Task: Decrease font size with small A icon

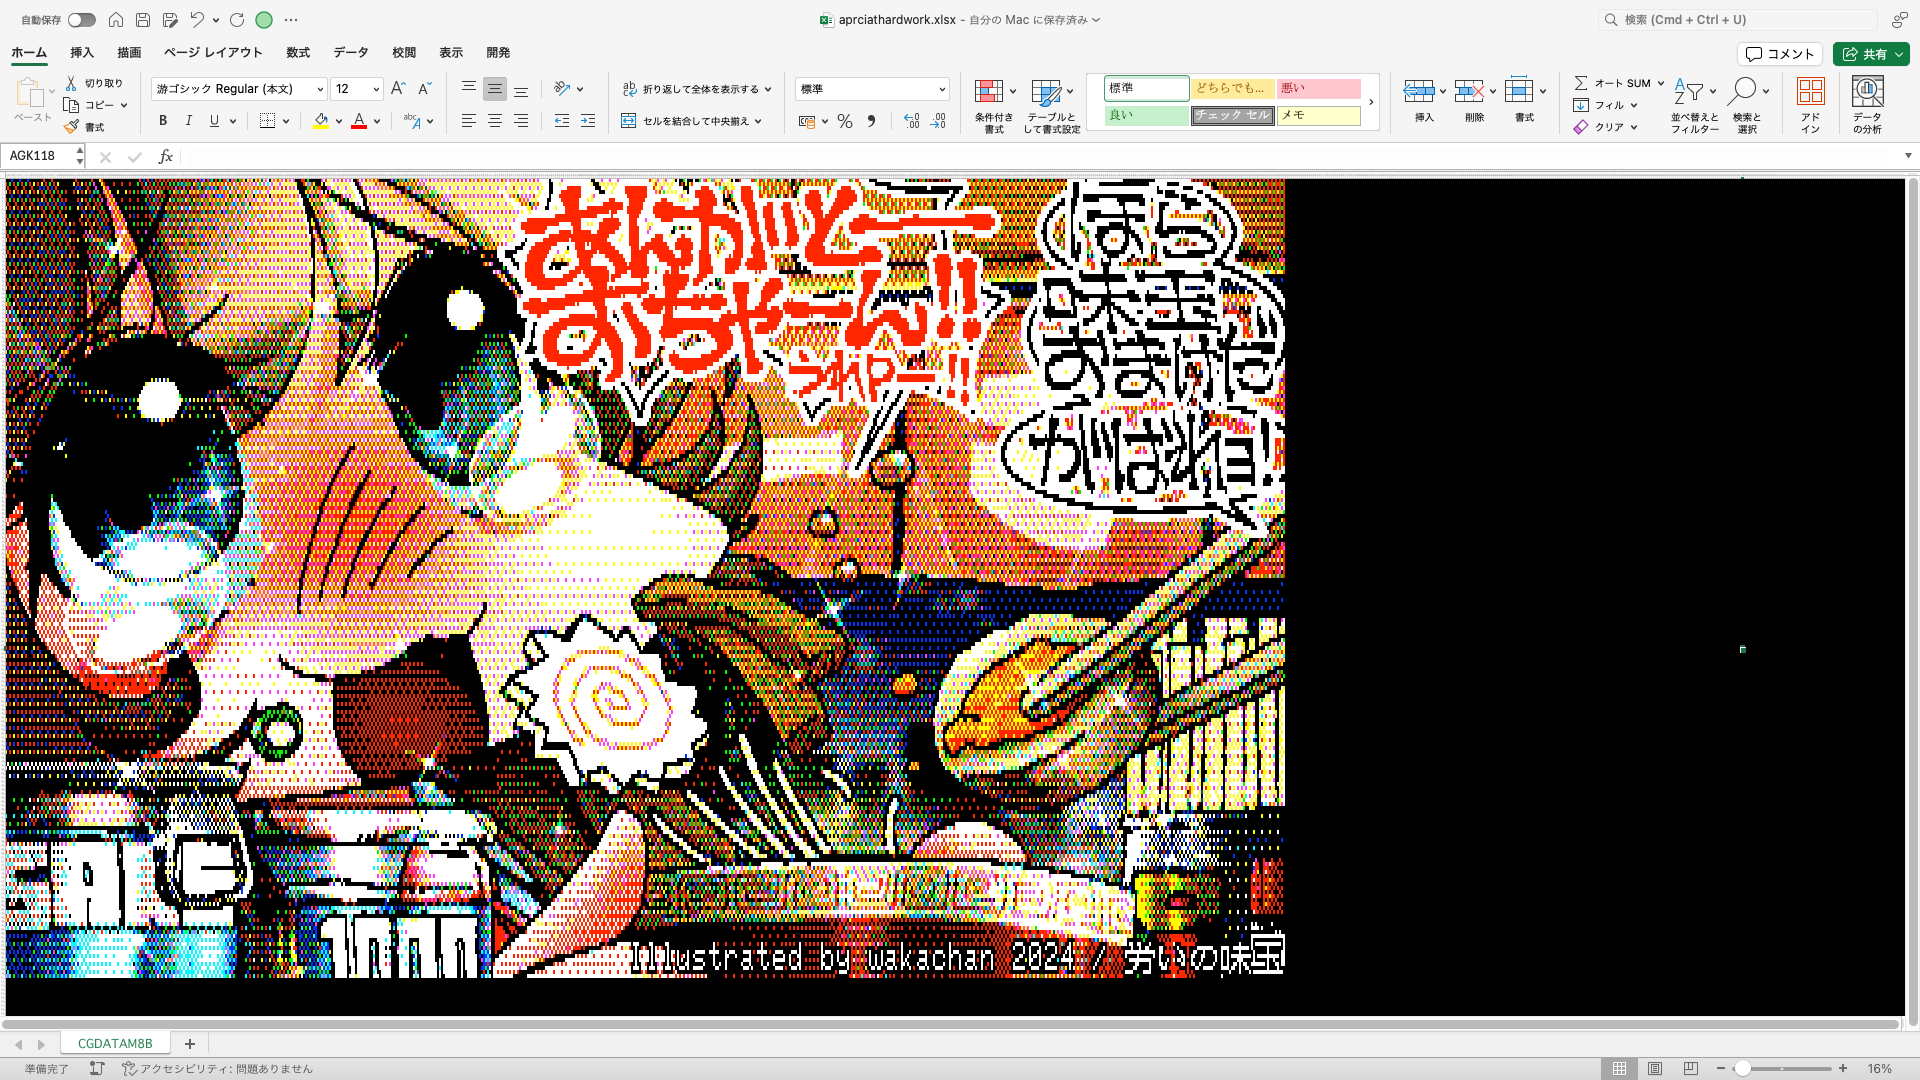Action: (424, 89)
